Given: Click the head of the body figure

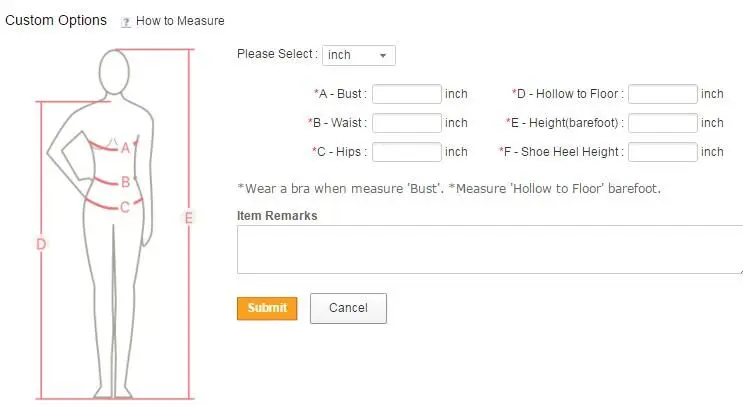Looking at the screenshot, I should coord(114,72).
